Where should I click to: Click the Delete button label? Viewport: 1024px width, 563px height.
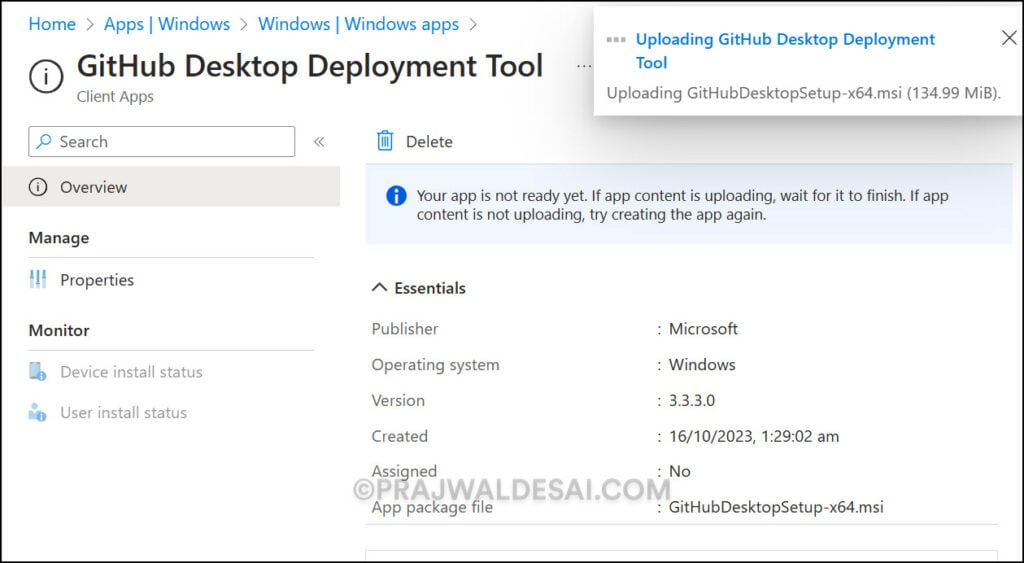point(429,142)
